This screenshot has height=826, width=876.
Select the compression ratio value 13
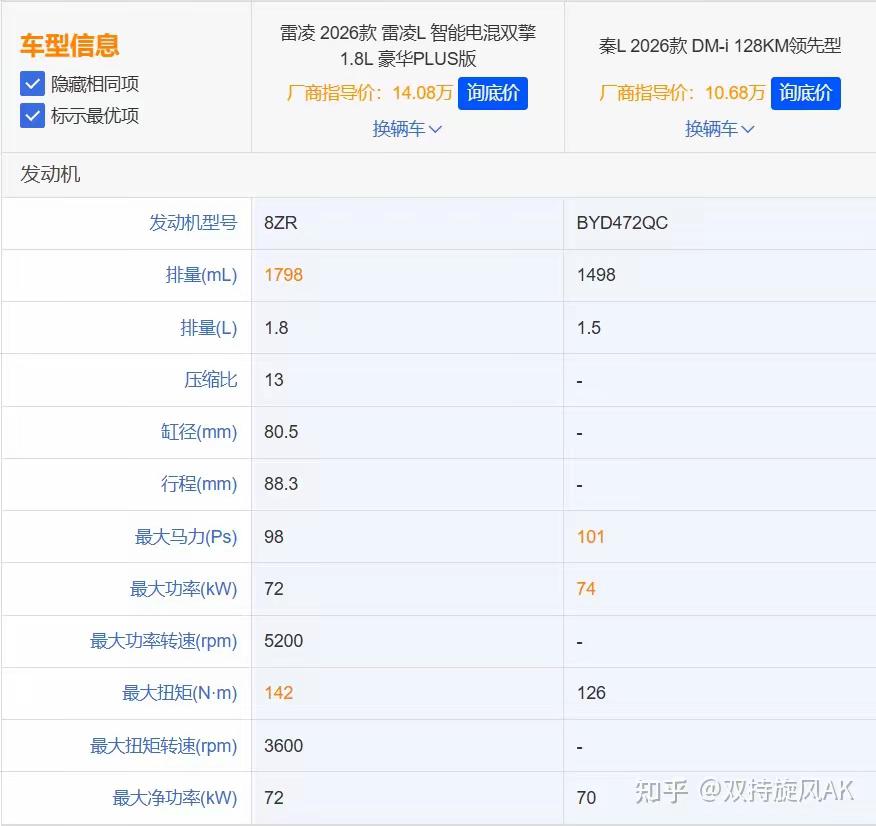point(274,380)
